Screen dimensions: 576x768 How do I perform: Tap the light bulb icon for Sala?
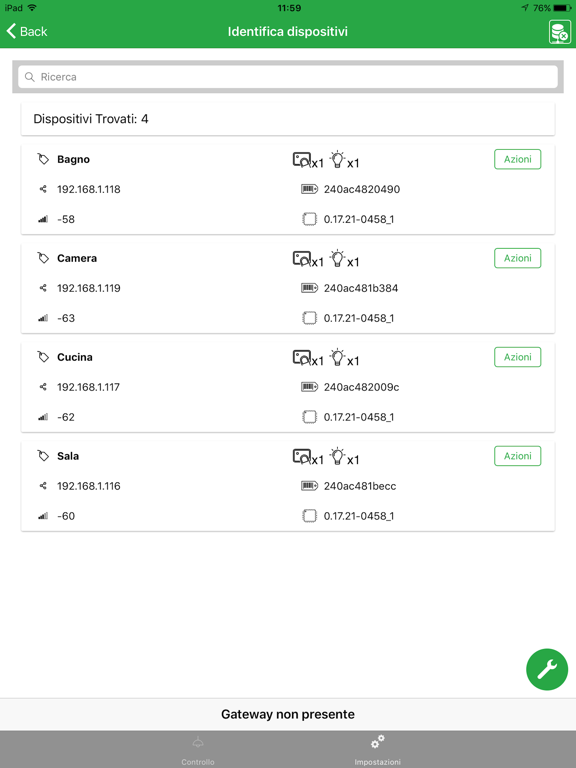337,456
